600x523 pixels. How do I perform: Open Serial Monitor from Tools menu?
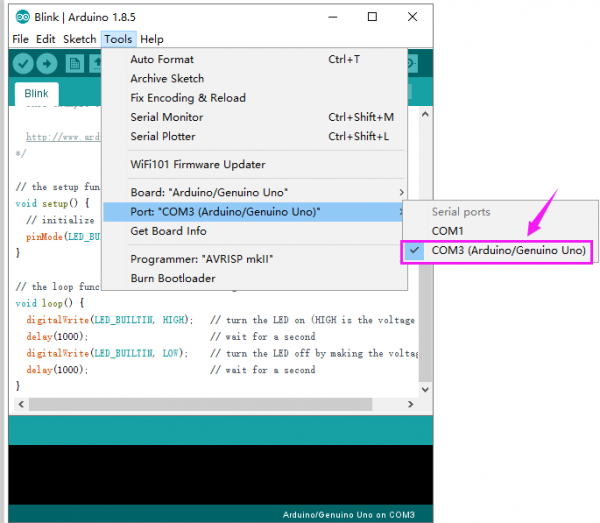pyautogui.click(x=255, y=117)
